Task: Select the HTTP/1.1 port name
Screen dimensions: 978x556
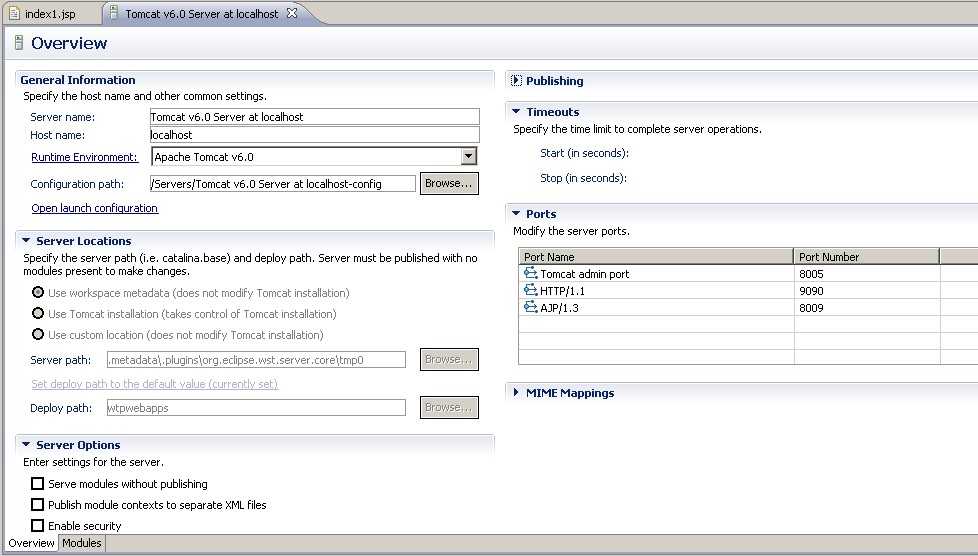Action: click(563, 291)
